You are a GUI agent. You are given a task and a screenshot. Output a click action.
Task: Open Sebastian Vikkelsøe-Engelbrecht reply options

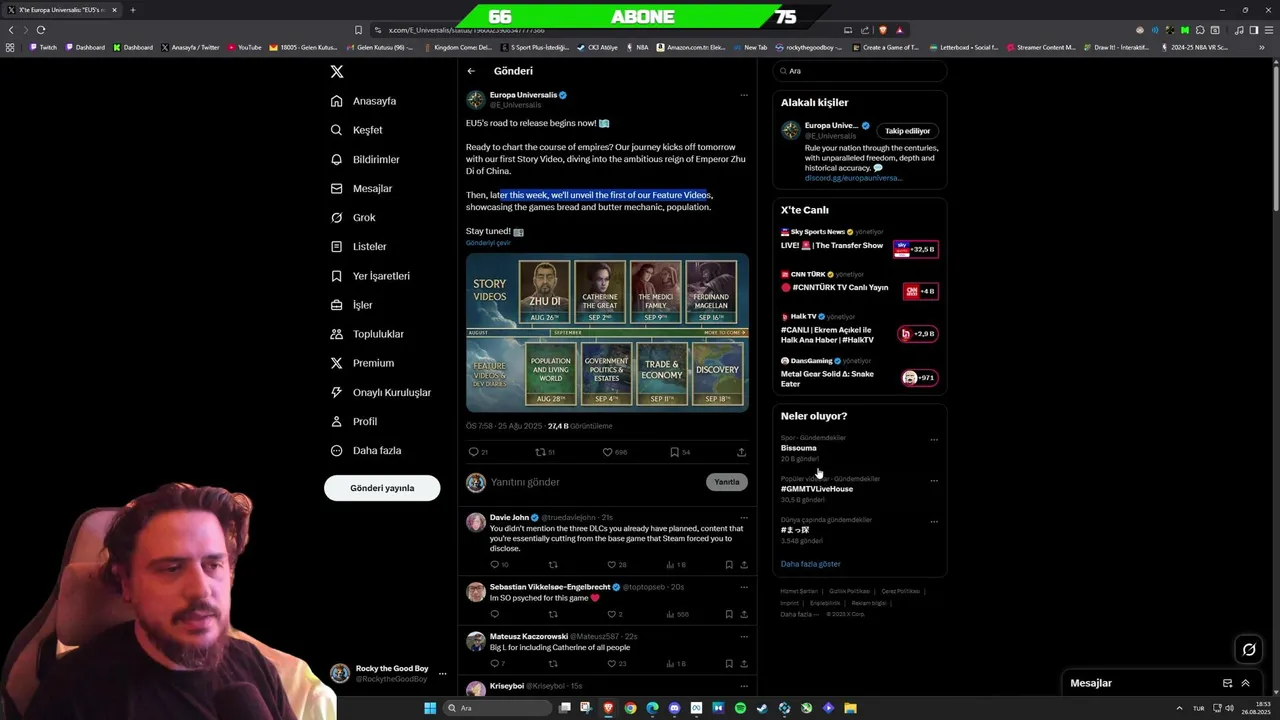pos(744,587)
